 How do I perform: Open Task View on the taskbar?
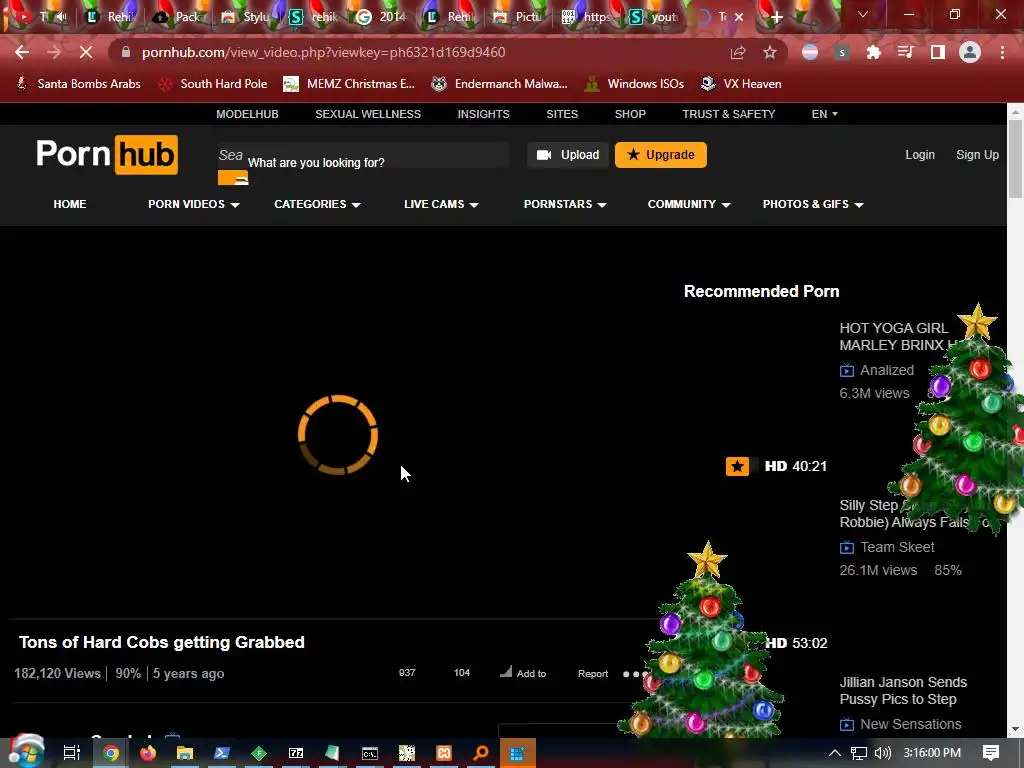point(72,753)
